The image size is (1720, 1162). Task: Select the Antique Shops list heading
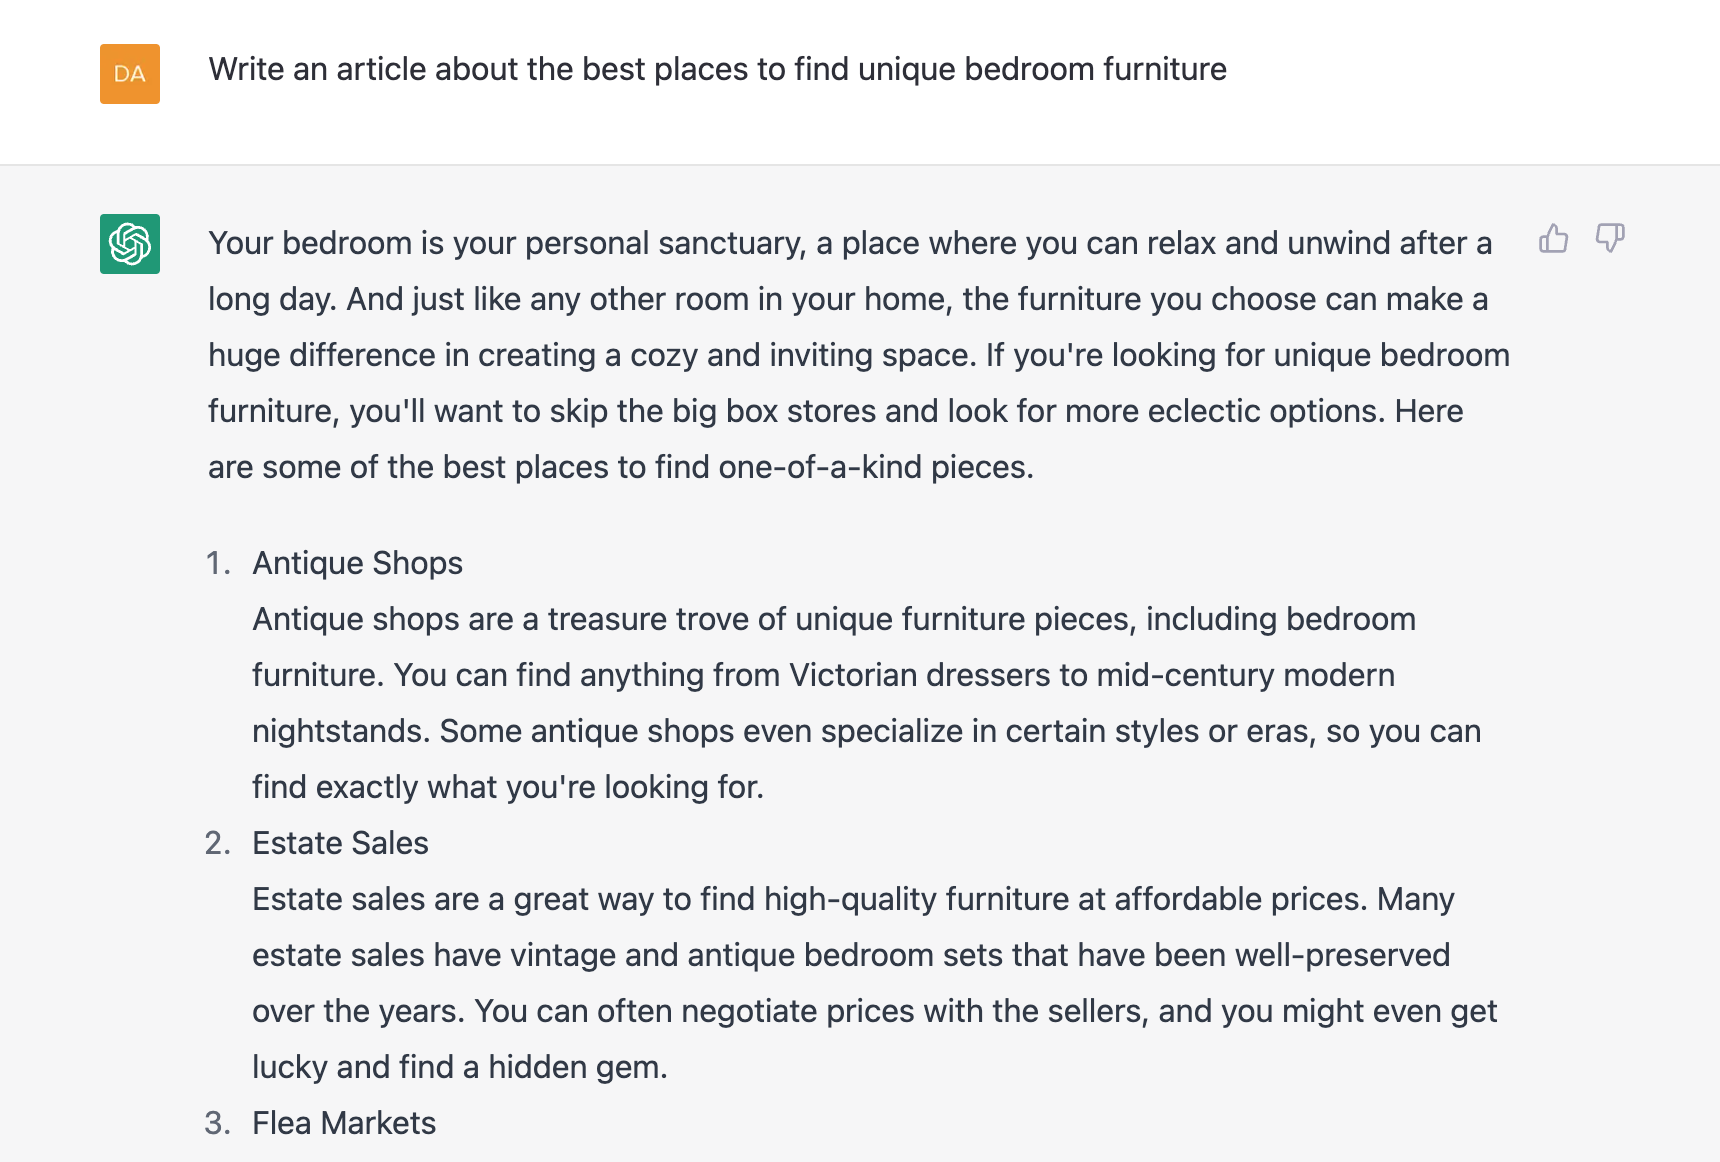(357, 563)
